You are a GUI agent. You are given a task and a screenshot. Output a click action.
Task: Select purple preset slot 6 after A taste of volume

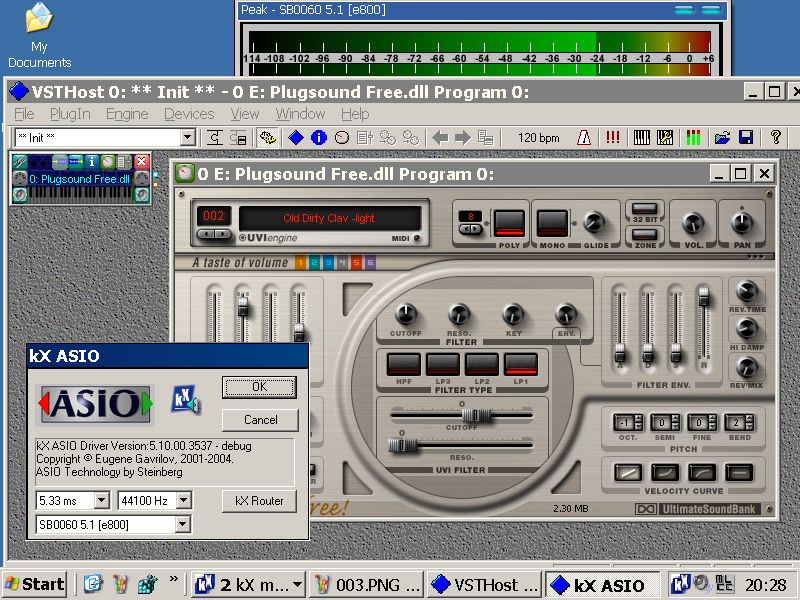coord(370,263)
